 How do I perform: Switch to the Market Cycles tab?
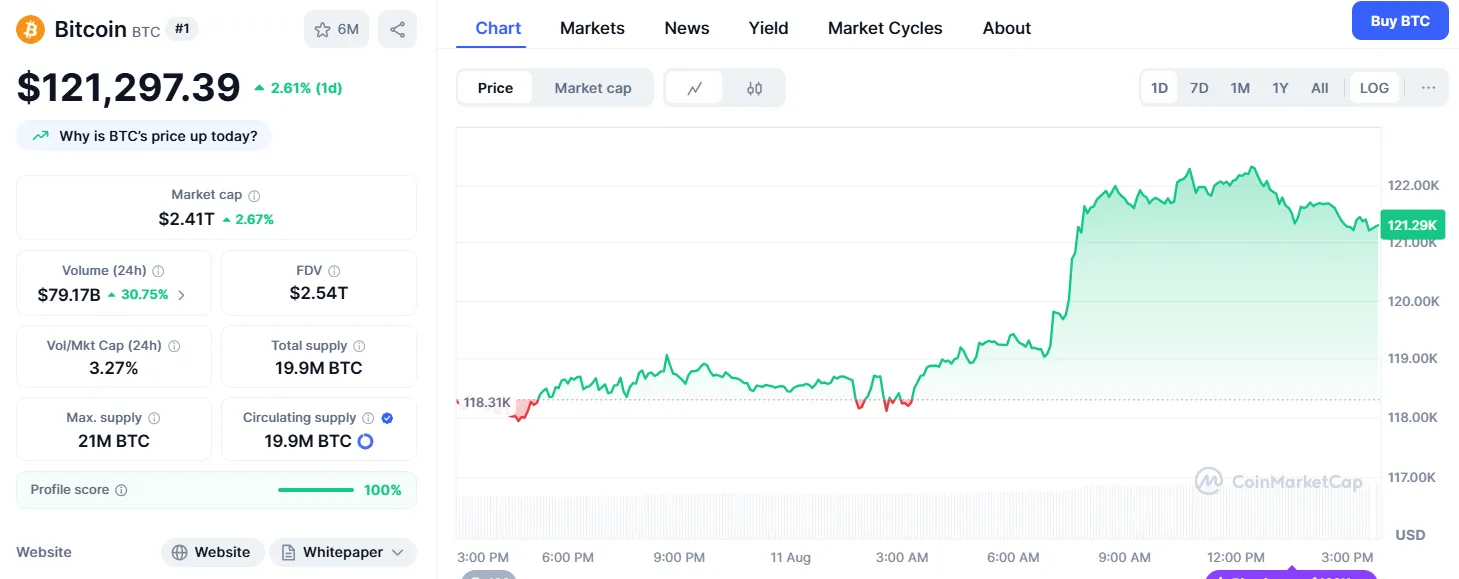(884, 28)
